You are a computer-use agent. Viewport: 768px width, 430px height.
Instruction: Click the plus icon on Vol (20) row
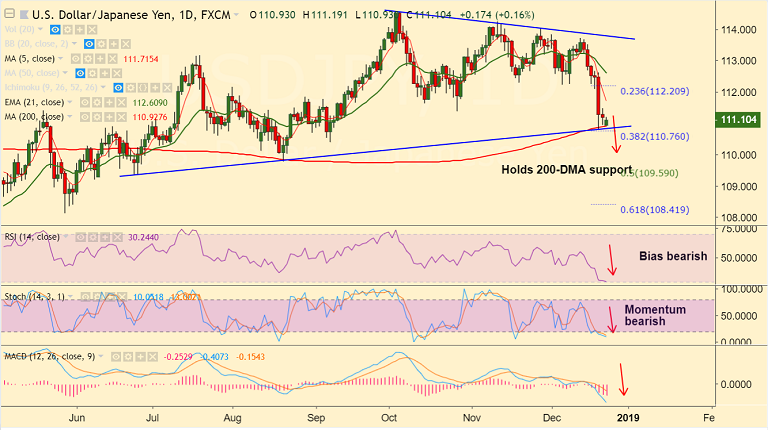tap(80, 29)
